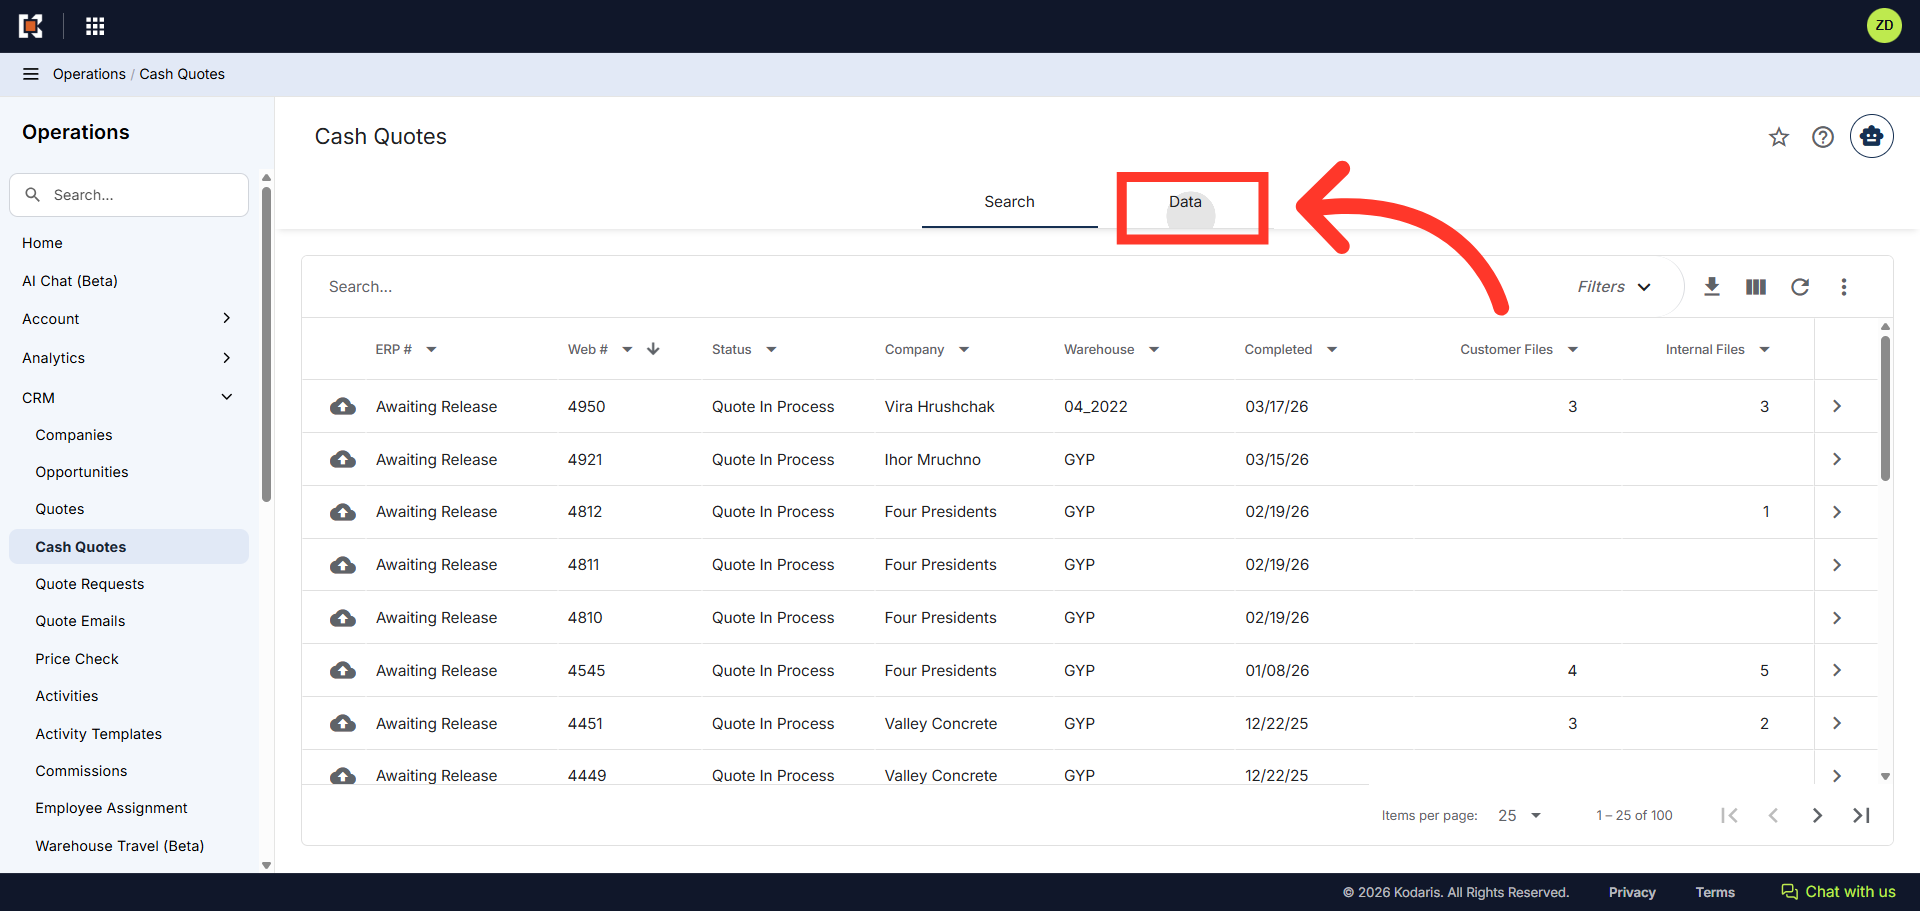This screenshot has height=911, width=1920.
Task: Mark Cash Quotes as favorite star
Action: tap(1779, 137)
